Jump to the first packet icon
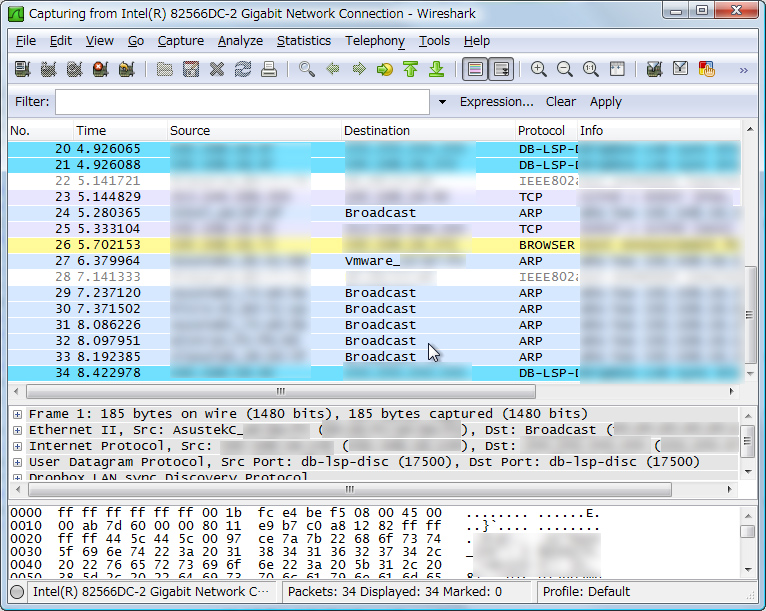 point(411,69)
